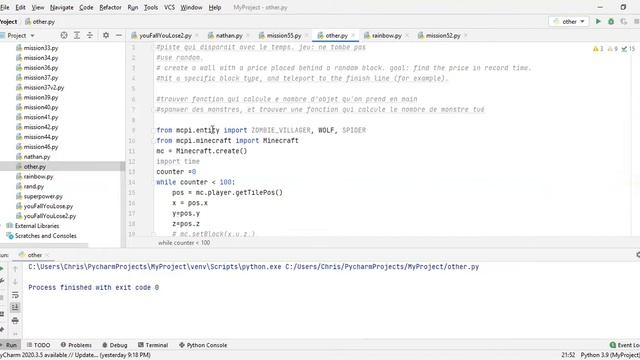Click the 21:52 caret position indicator
Screen dimensions: 640x360
568,355
